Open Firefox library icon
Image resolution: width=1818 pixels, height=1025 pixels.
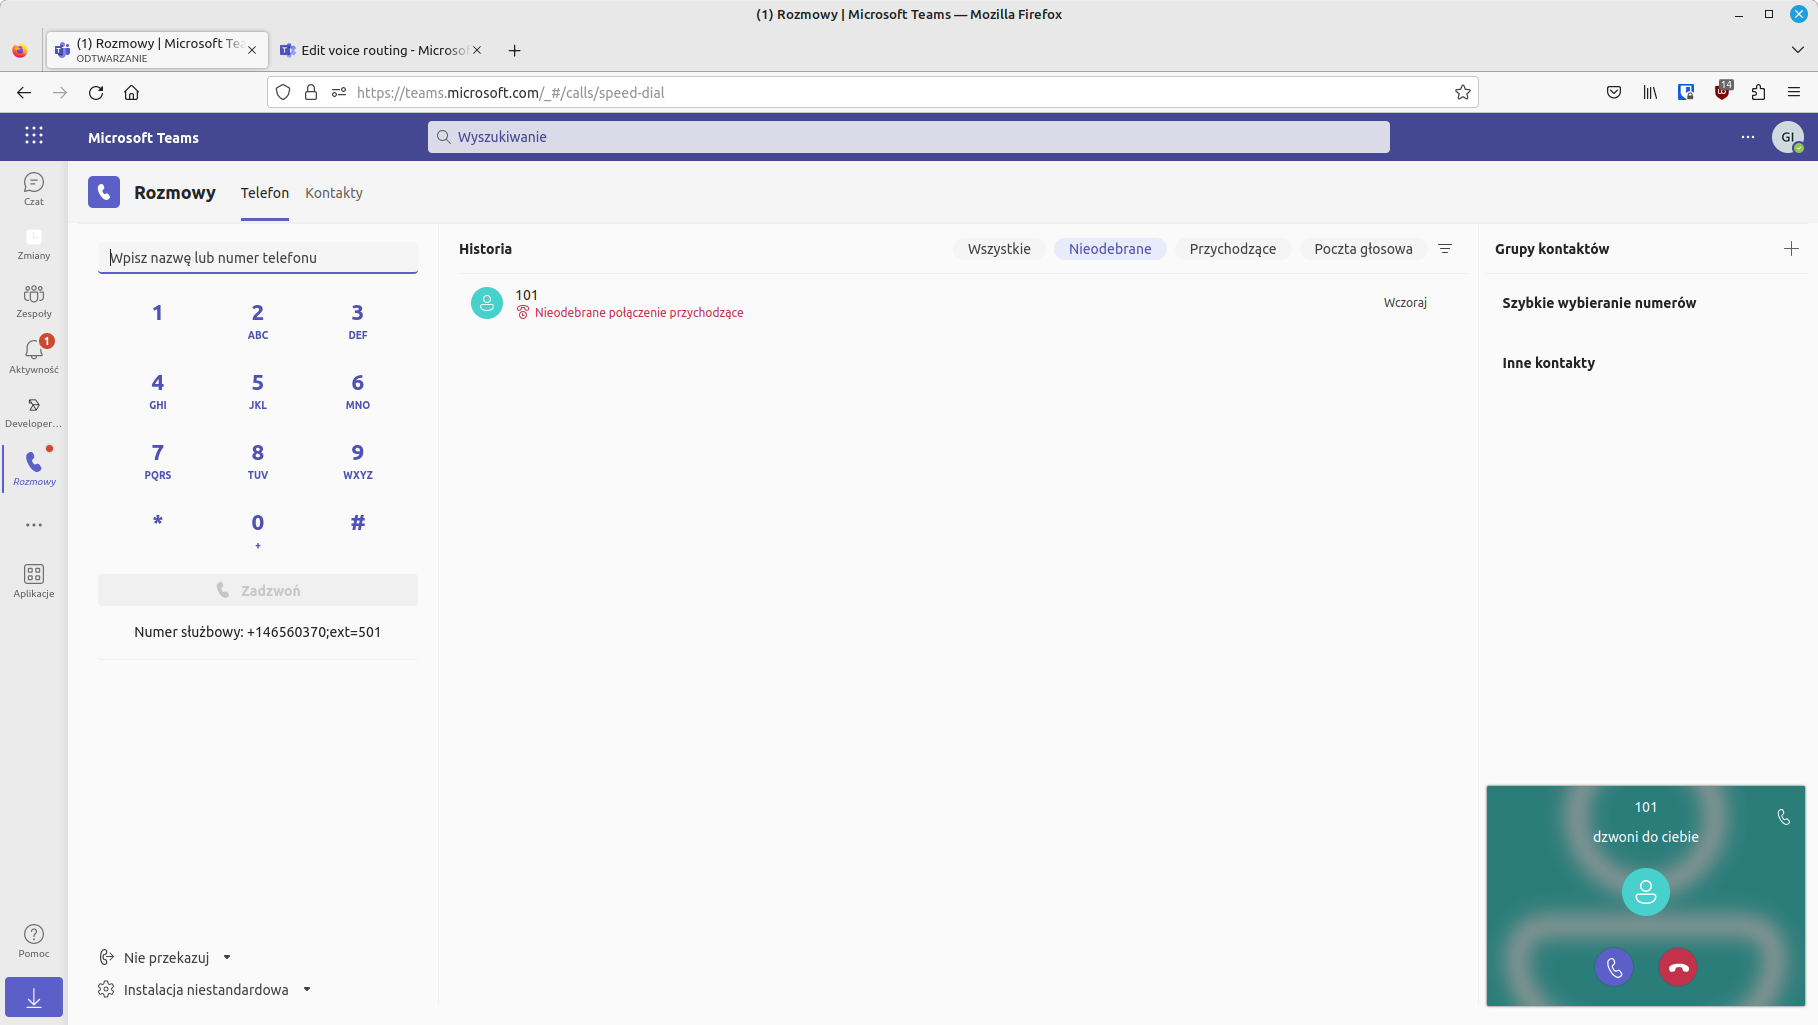click(x=1650, y=92)
